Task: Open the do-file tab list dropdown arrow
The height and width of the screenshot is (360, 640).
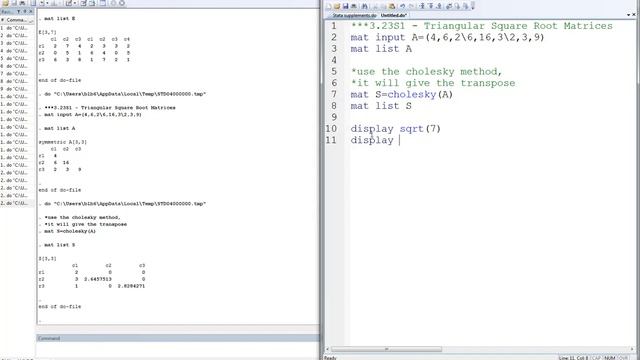Action: (x=628, y=15)
